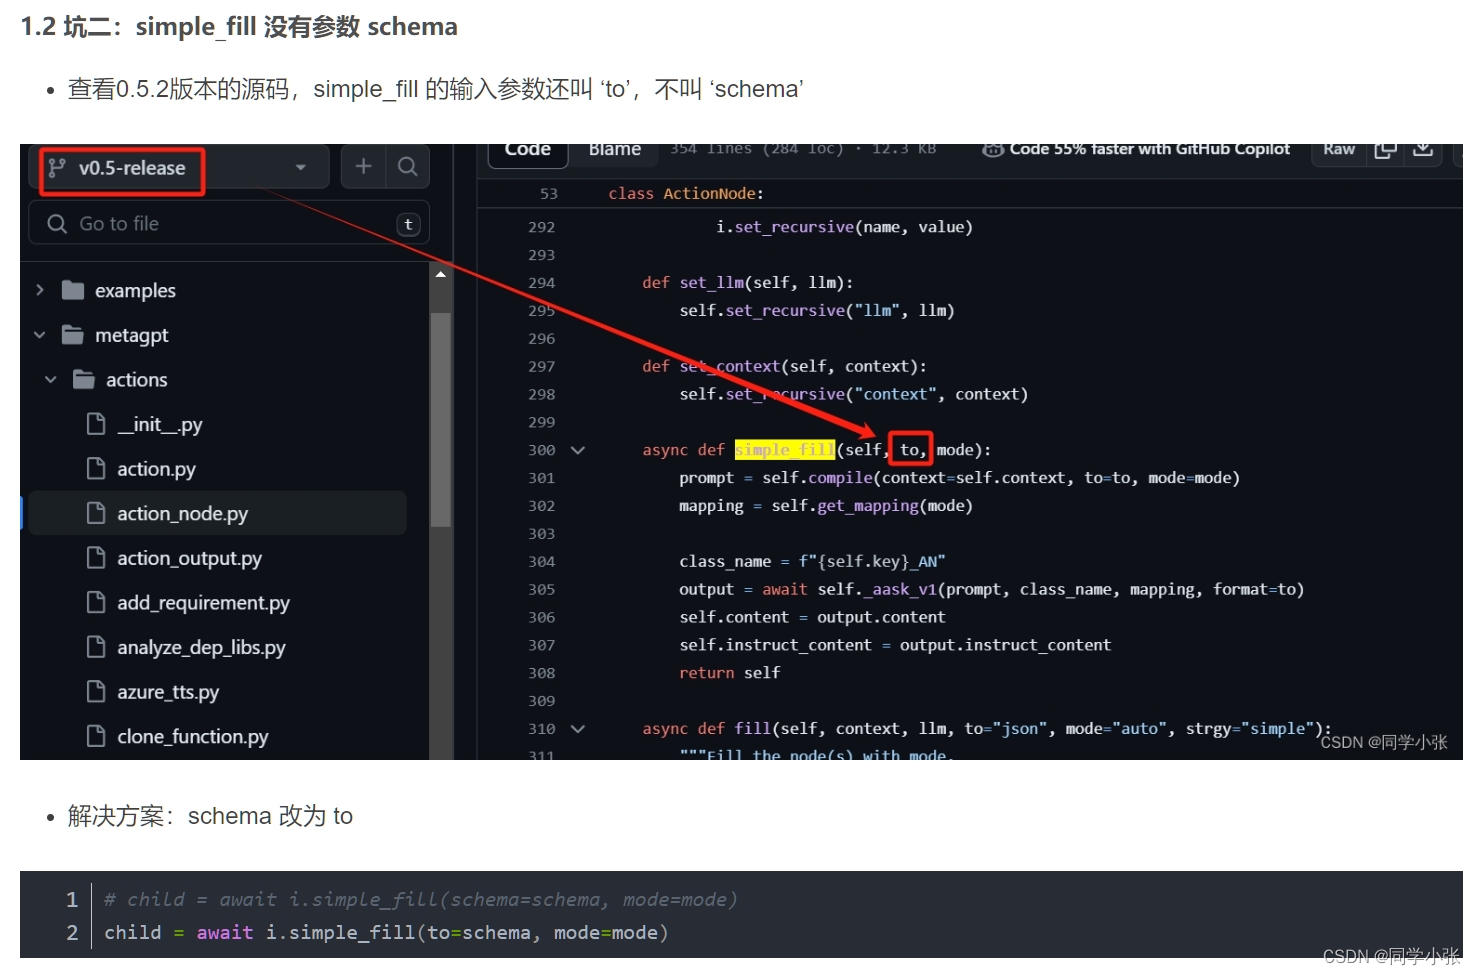The image size is (1476, 975).
Task: Open action.py file
Action: [x=156, y=469]
